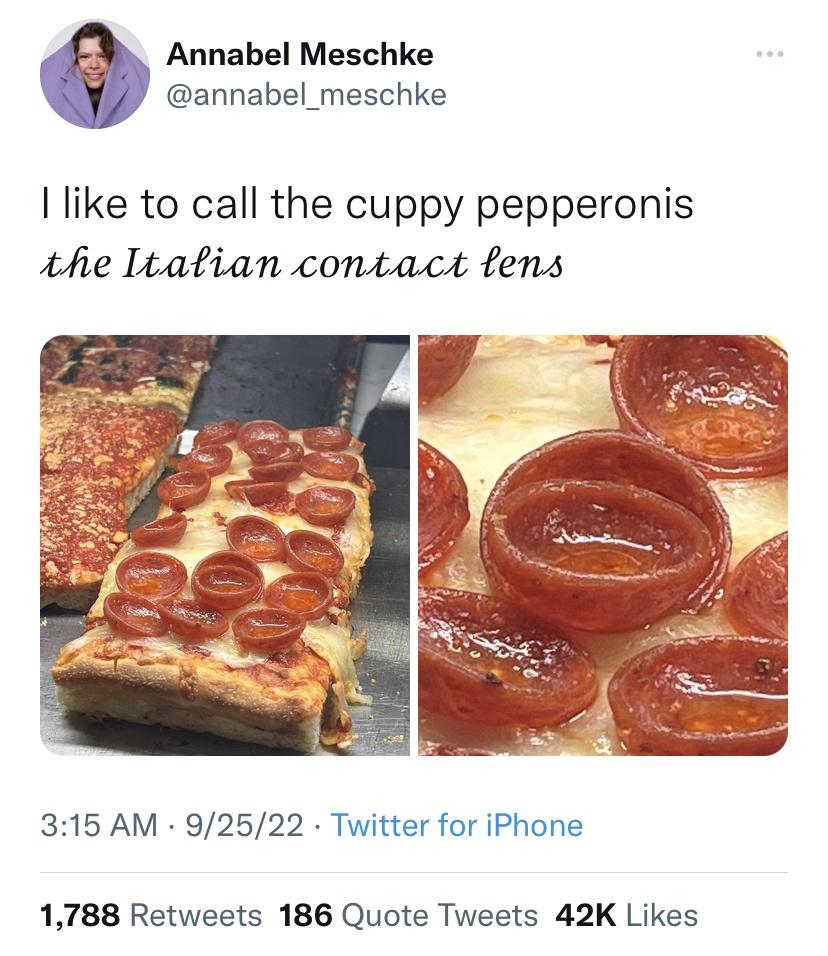This screenshot has width=828, height=956.
Task: Click the 3:15 AM timestamp
Action: click(x=99, y=825)
